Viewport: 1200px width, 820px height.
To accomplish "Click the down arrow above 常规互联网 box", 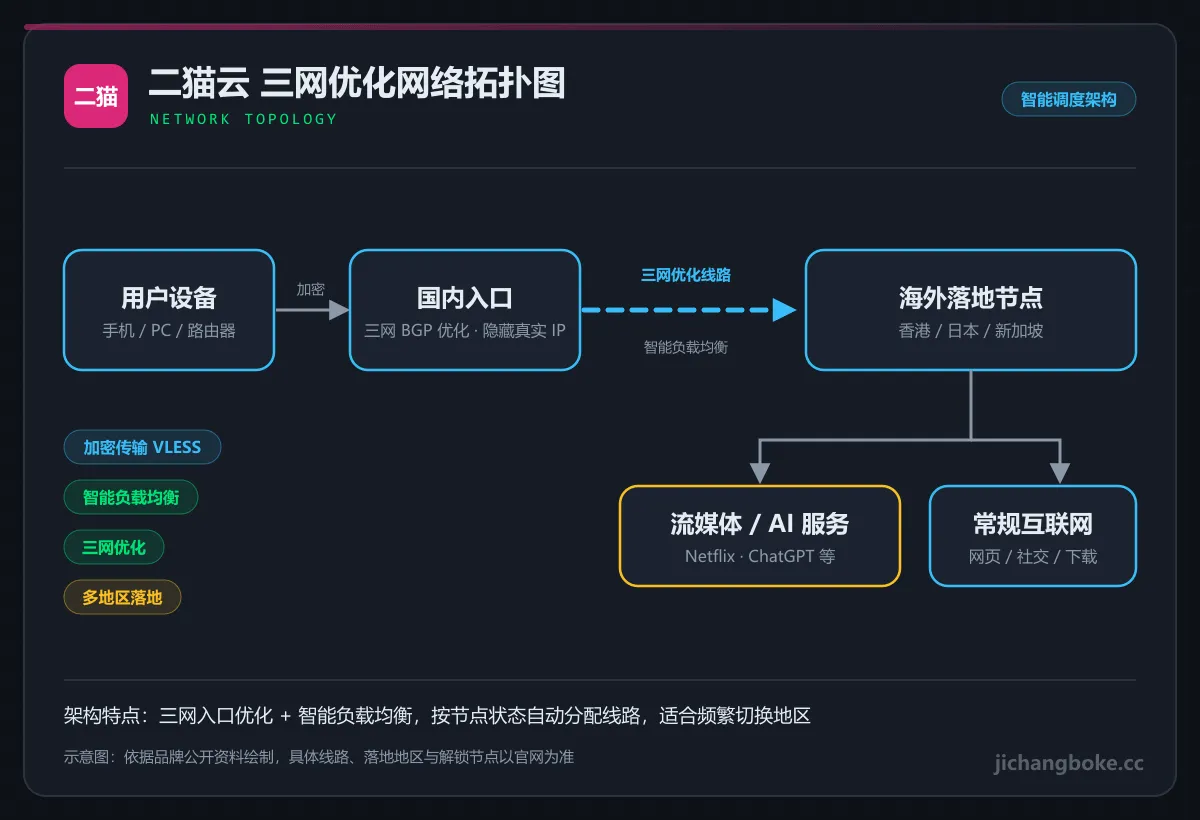I will [1060, 474].
